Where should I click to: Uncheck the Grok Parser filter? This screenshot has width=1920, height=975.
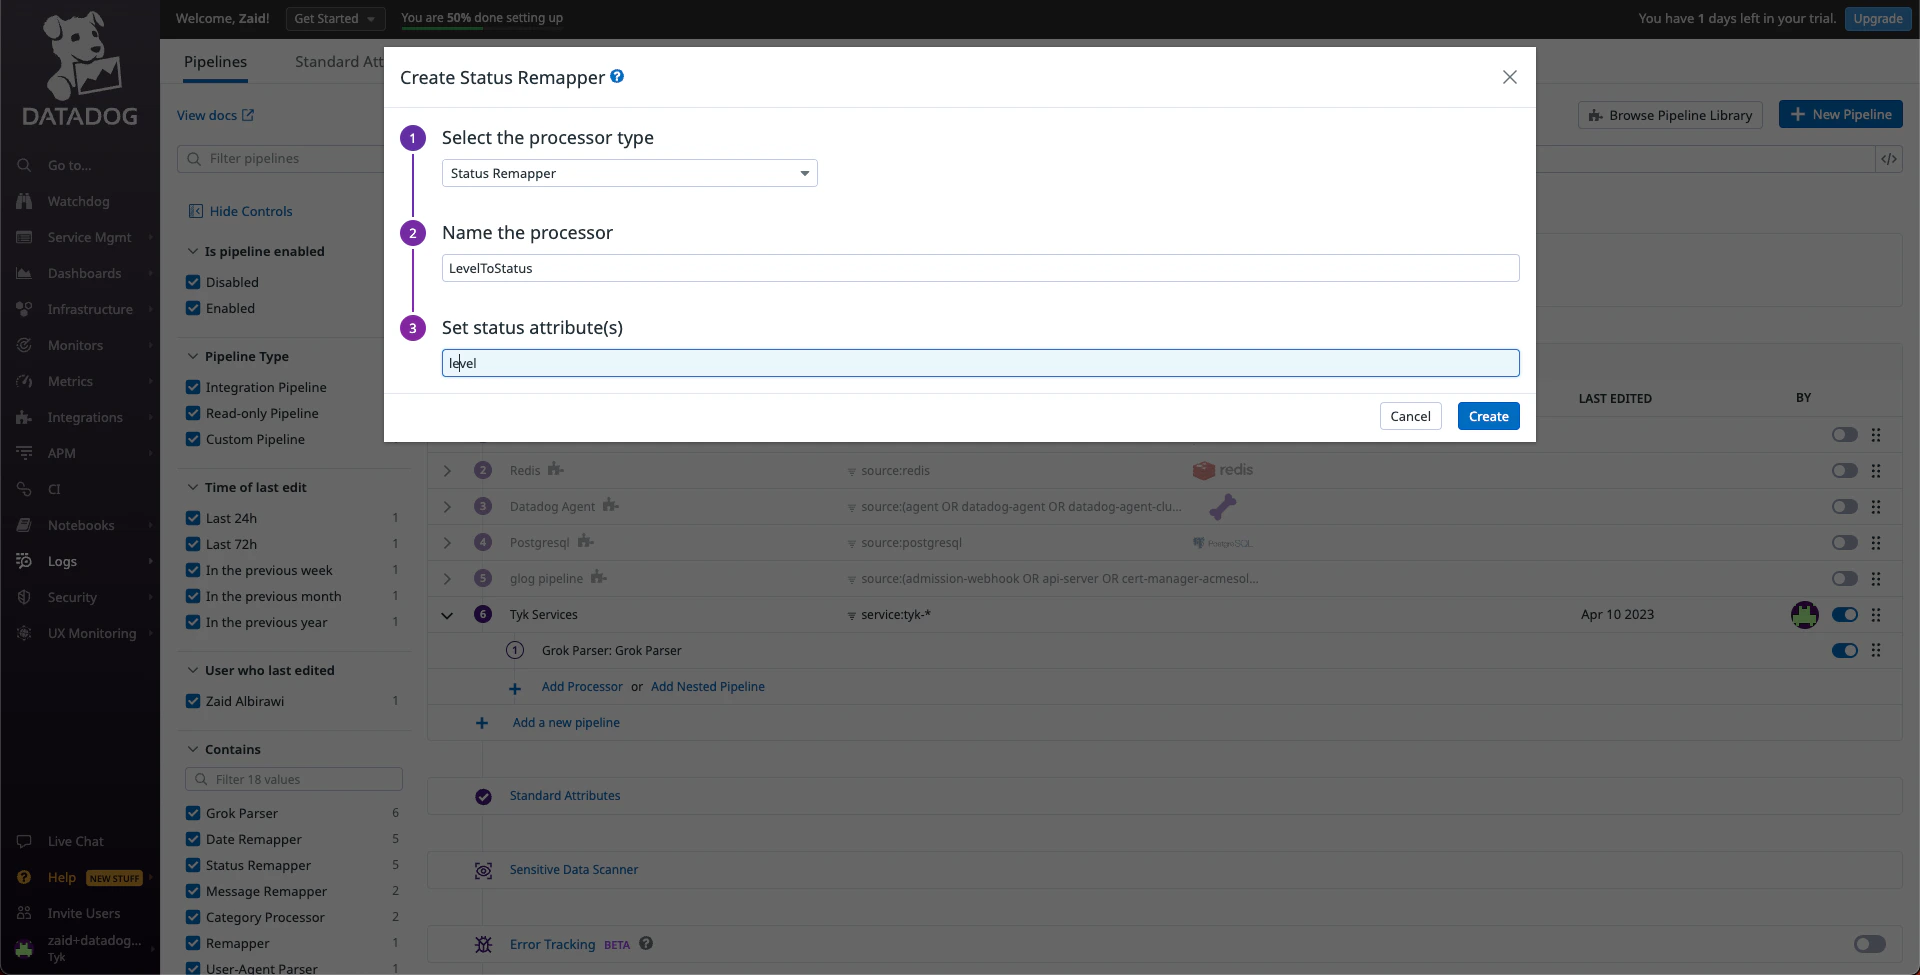tap(192, 812)
